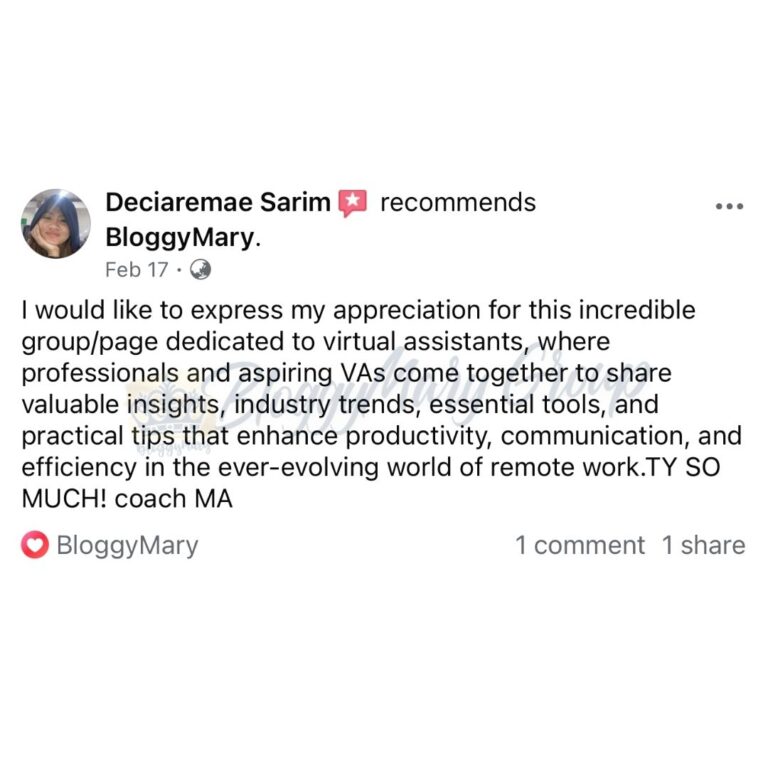Open the three-dot post options menu
This screenshot has width=768, height=768.
(729, 206)
